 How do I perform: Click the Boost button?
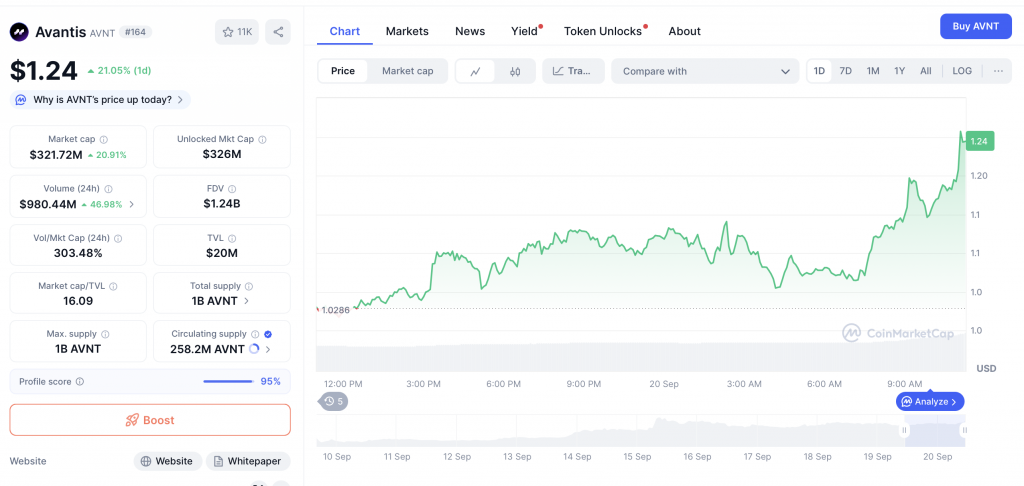tap(150, 420)
